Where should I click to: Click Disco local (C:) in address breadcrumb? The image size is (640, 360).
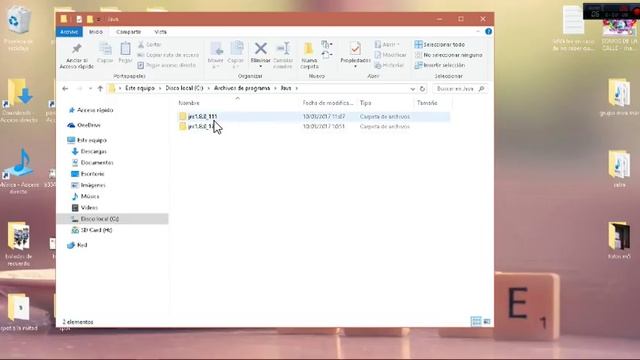click(x=184, y=88)
